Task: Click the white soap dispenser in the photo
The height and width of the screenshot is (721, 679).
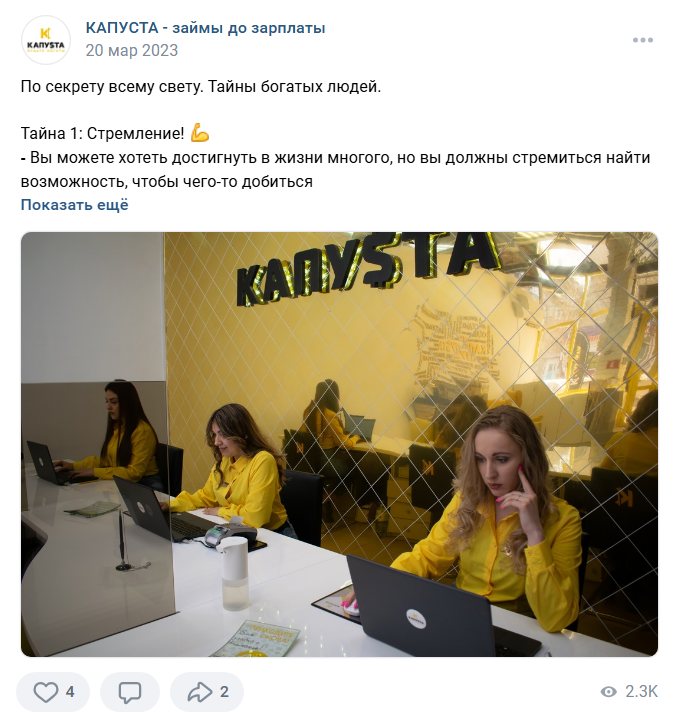Action: [234, 573]
